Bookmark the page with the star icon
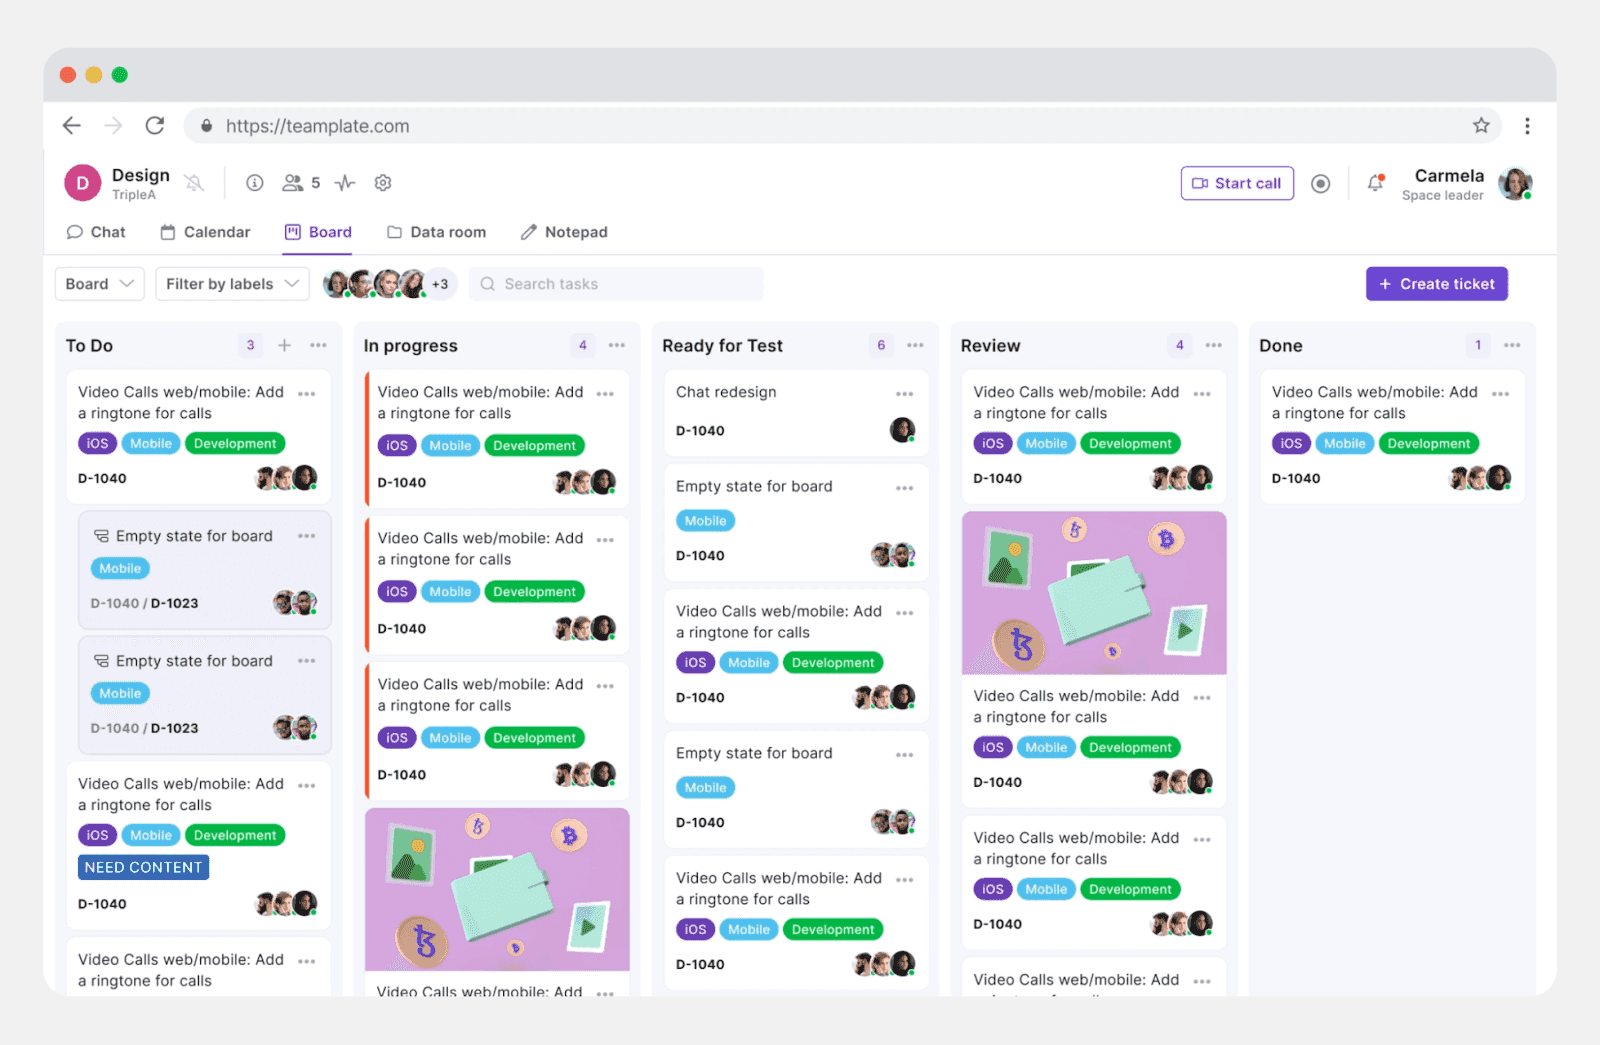This screenshot has height=1045, width=1600. (x=1483, y=125)
